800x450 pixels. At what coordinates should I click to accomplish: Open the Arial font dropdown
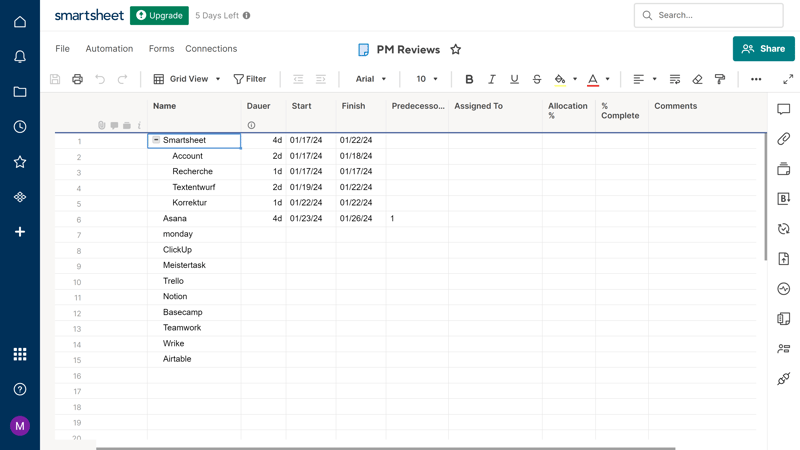point(370,79)
